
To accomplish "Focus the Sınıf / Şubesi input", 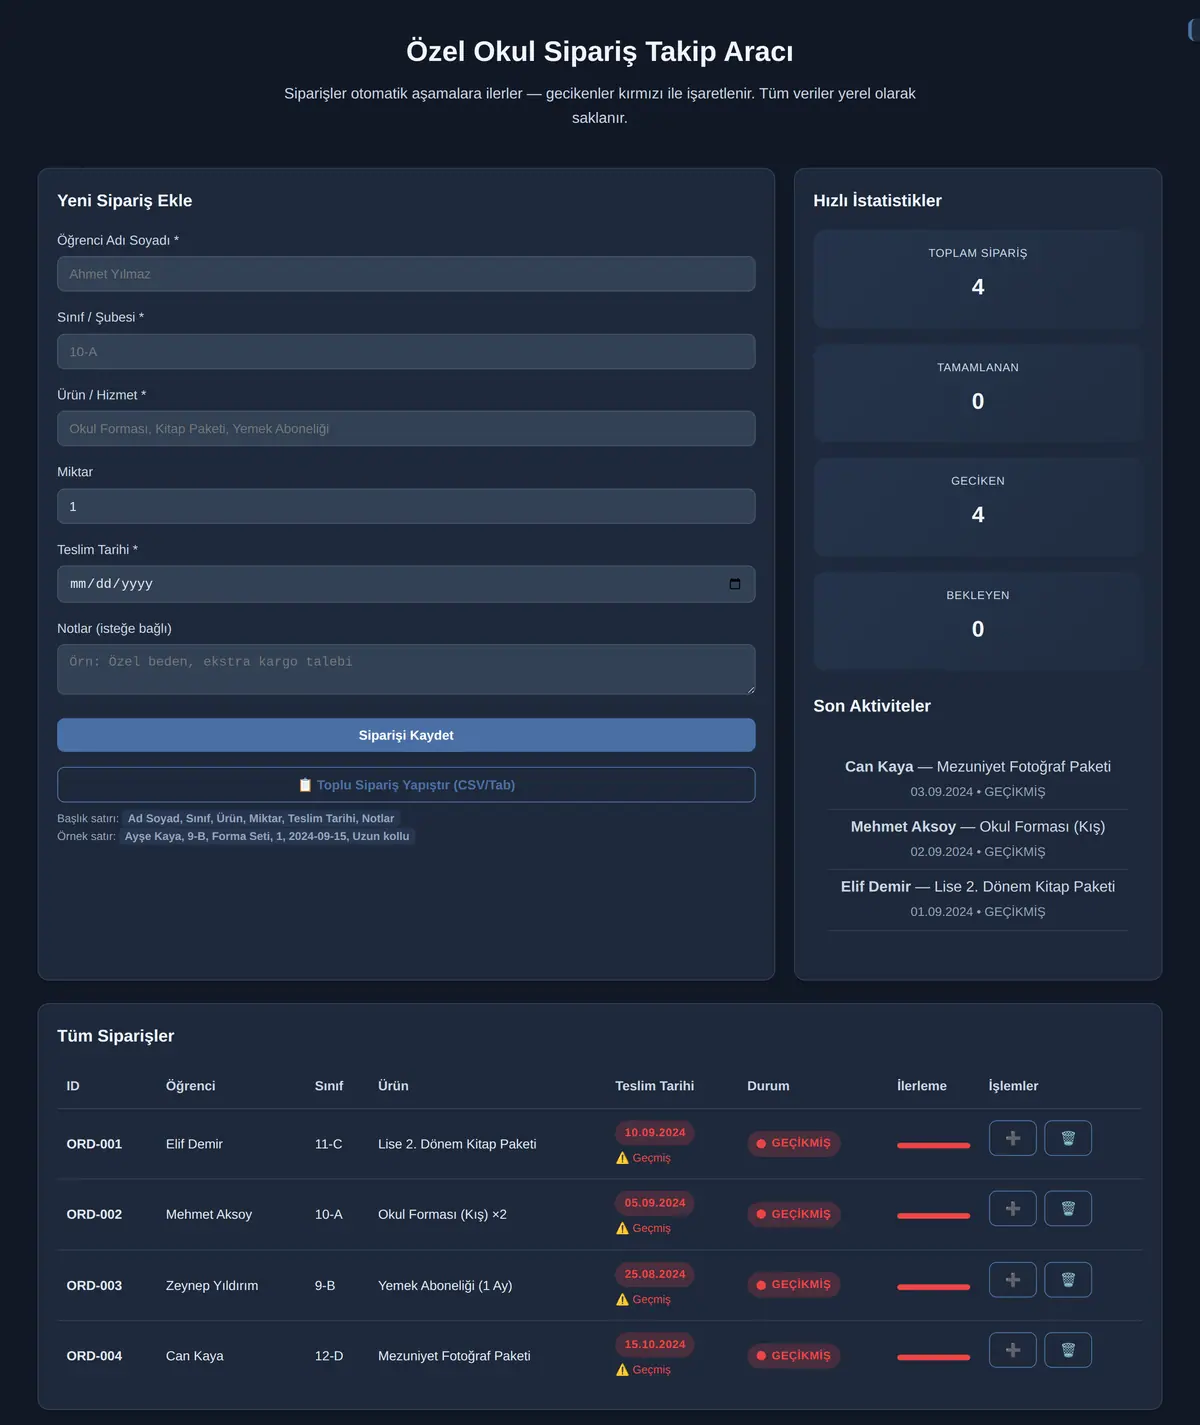I will [406, 352].
